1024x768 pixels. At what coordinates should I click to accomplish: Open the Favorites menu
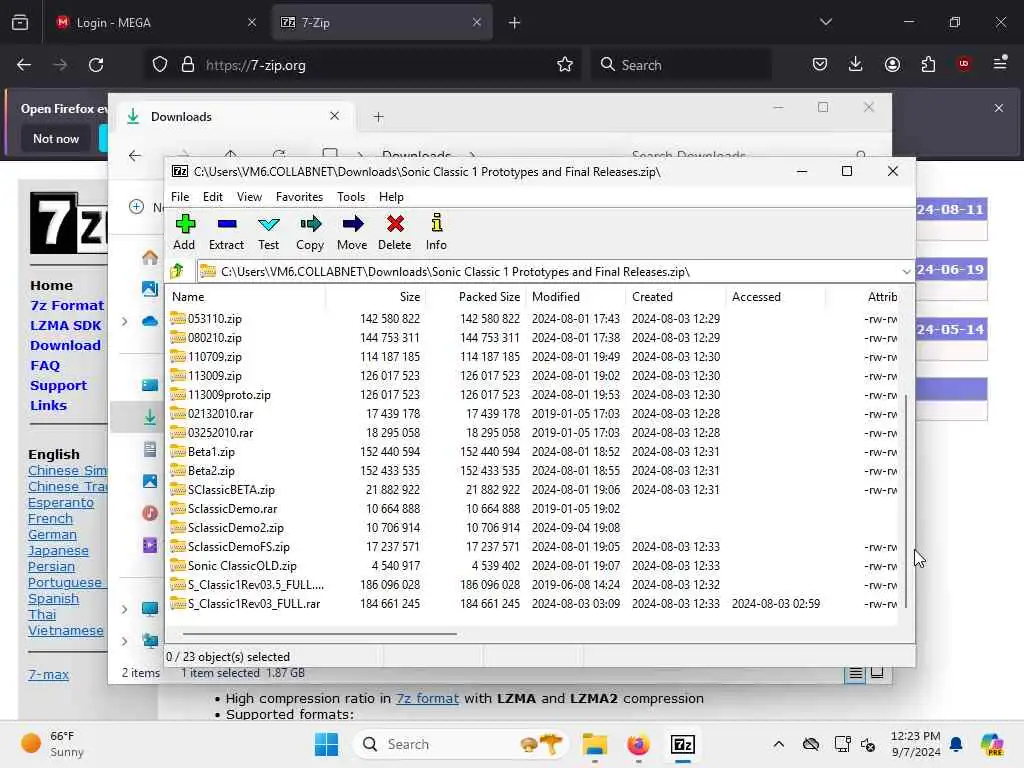[x=299, y=197]
